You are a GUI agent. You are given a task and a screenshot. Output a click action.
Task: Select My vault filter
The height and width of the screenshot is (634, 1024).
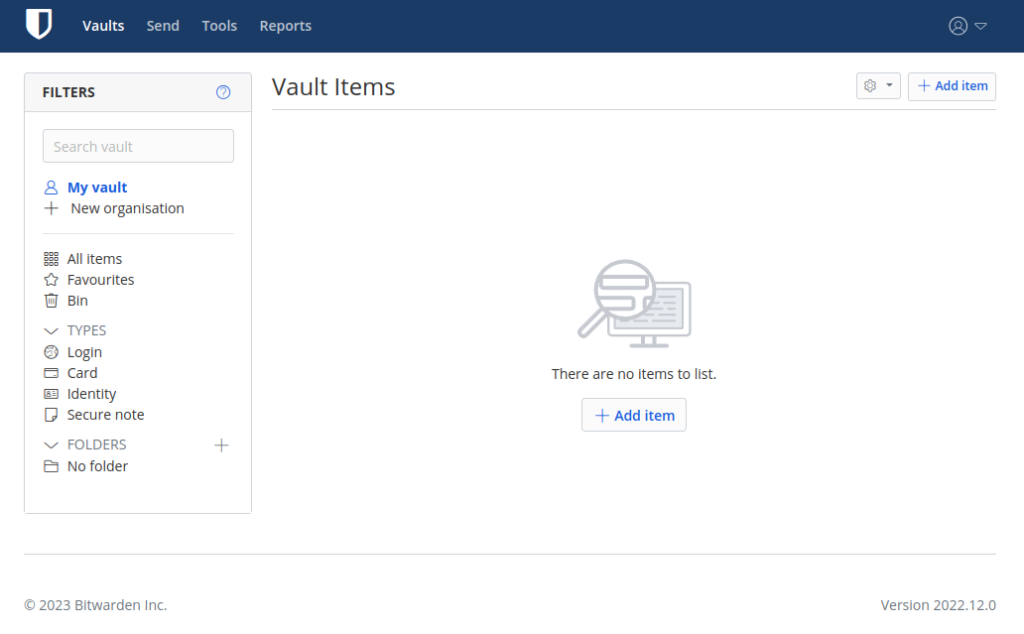click(x=97, y=187)
